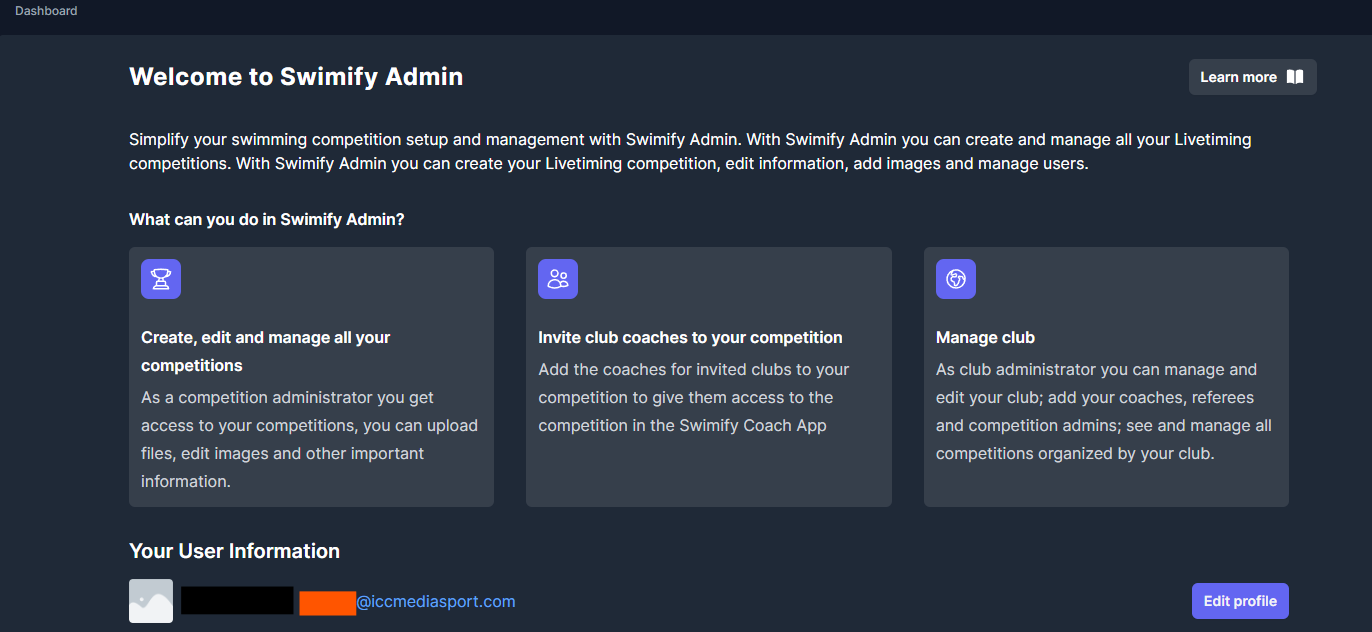The image size is (1372, 632).
Task: Click the club coaches people icon
Action: (x=558, y=279)
